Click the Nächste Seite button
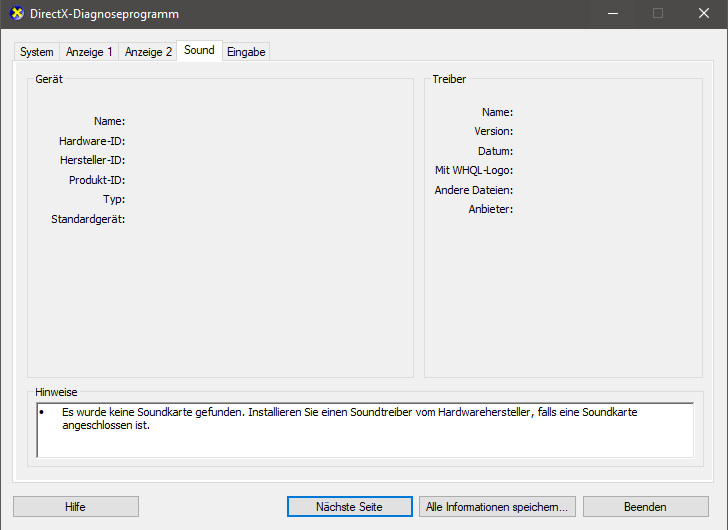Screen dimensions: 728x530 coord(350,506)
